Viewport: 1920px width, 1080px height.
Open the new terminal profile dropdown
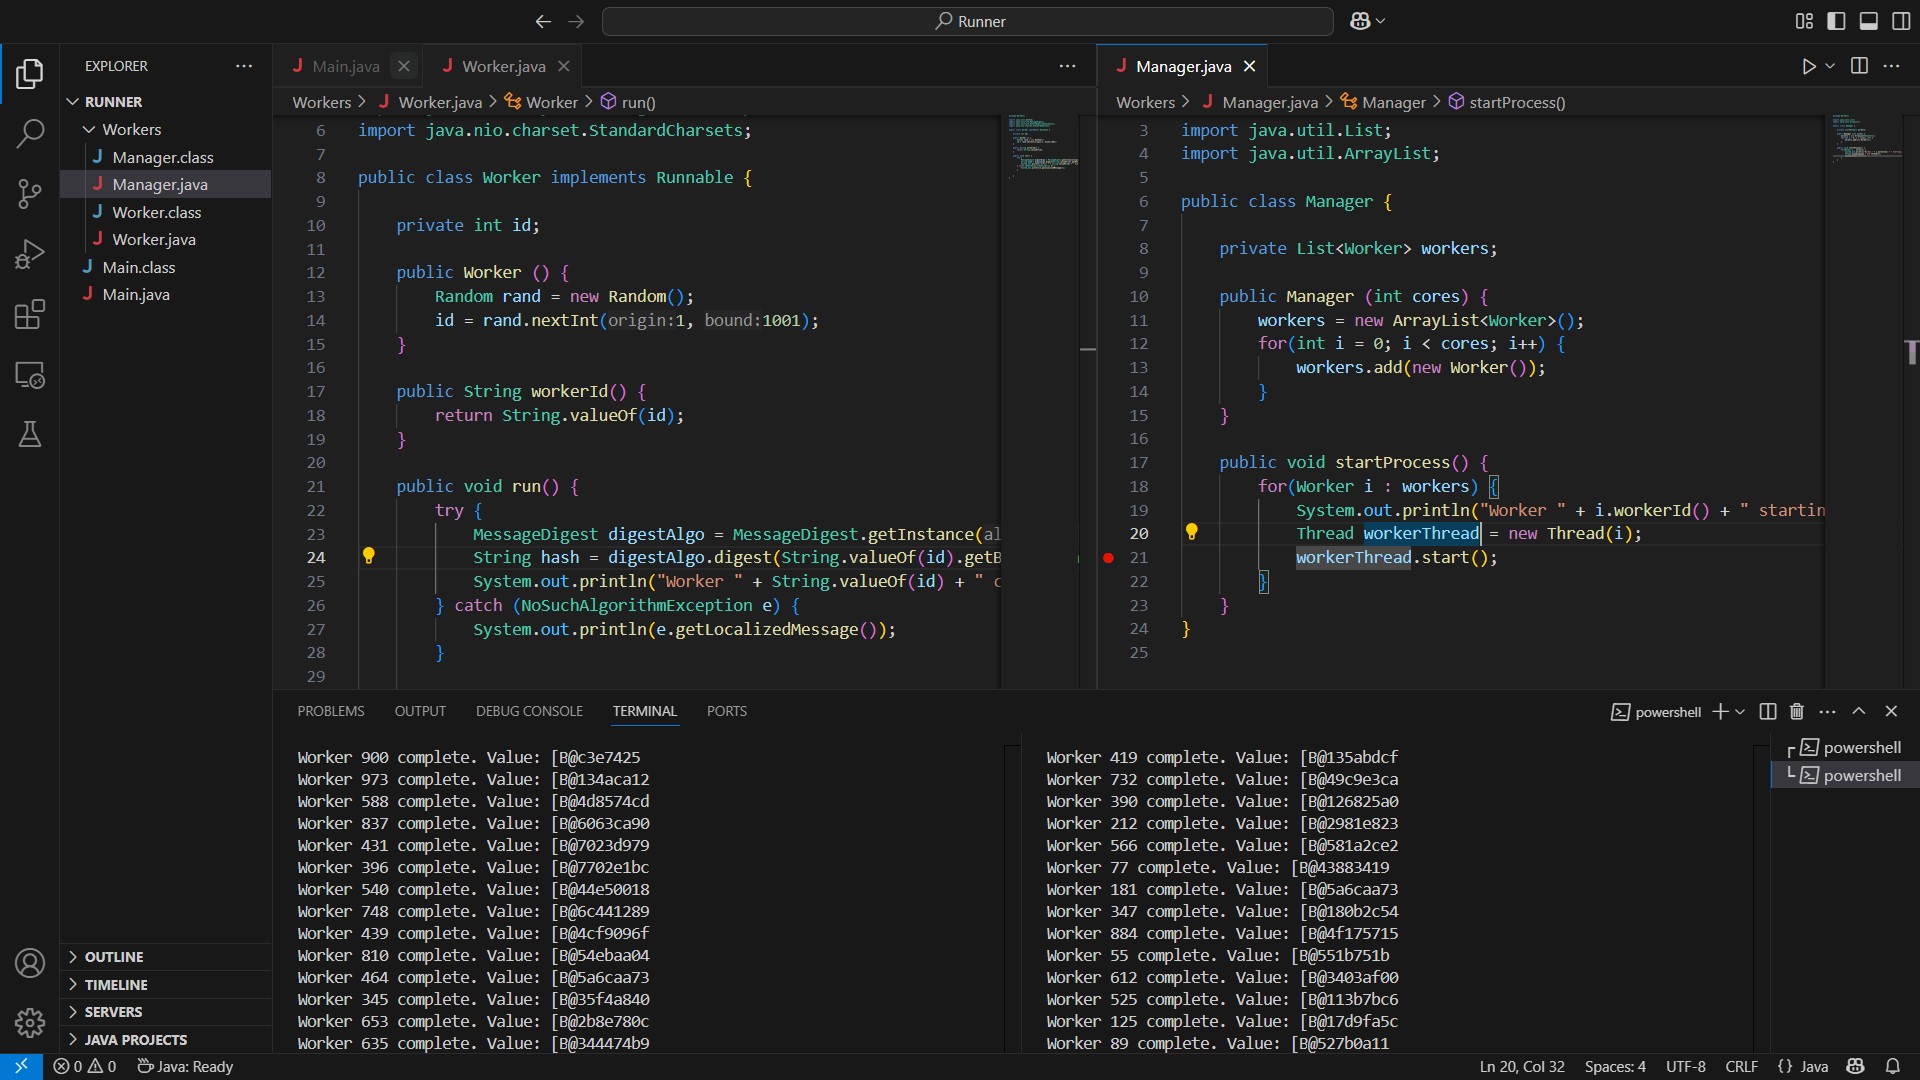click(1740, 711)
